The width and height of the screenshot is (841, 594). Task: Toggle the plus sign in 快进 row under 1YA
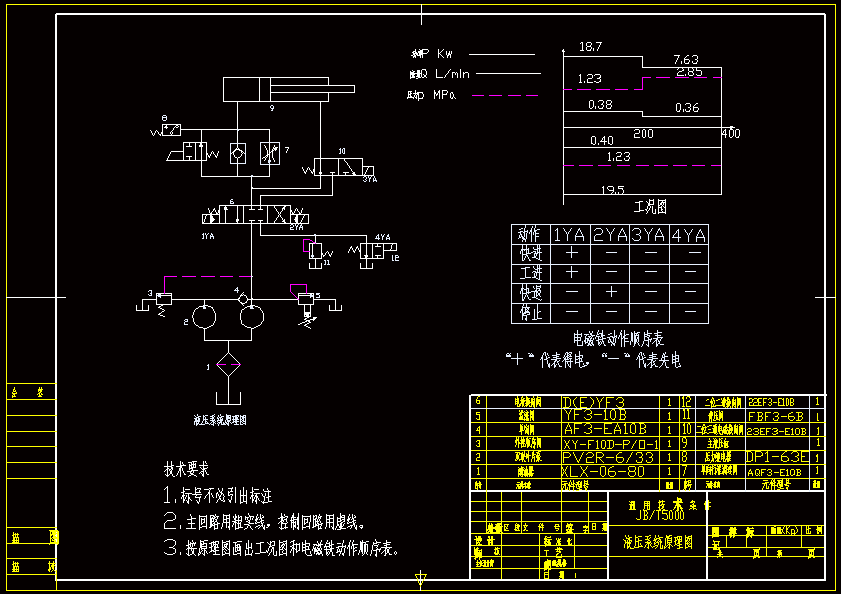[x=571, y=252]
